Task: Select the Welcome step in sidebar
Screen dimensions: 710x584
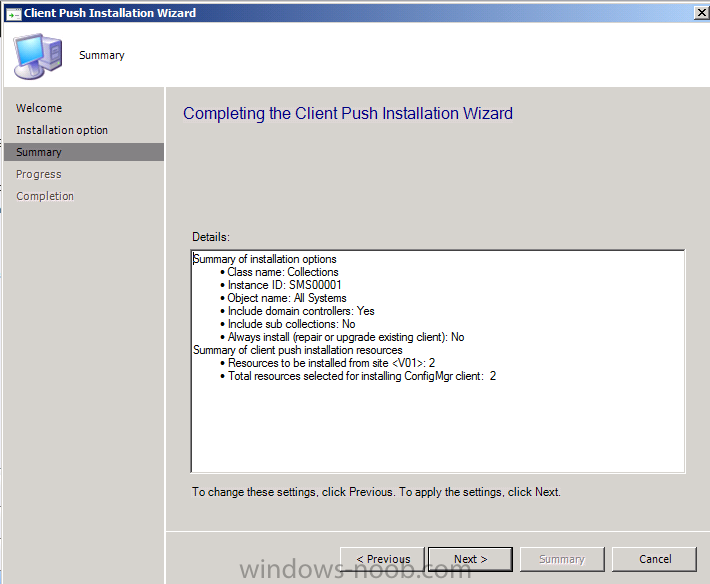Action: click(x=39, y=108)
